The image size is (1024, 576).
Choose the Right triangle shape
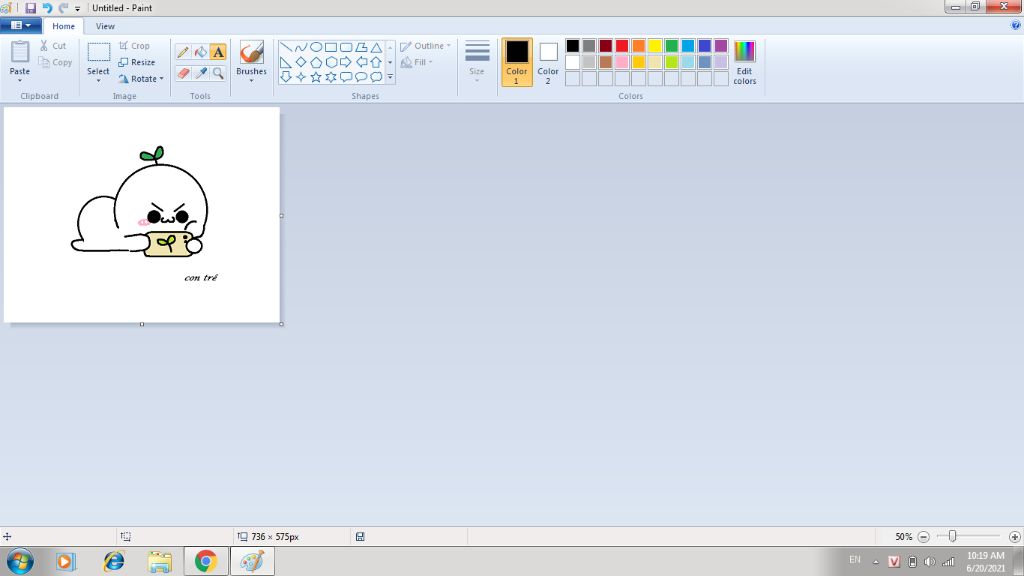point(286,62)
